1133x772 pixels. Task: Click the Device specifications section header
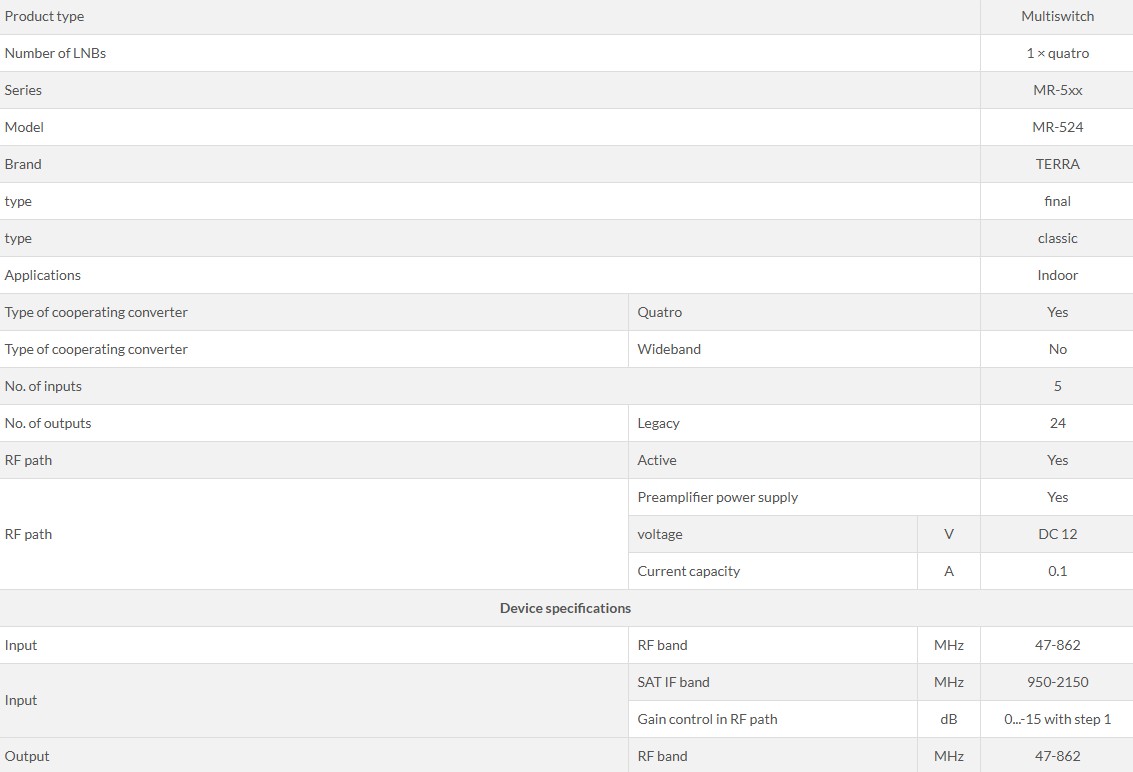pos(565,608)
